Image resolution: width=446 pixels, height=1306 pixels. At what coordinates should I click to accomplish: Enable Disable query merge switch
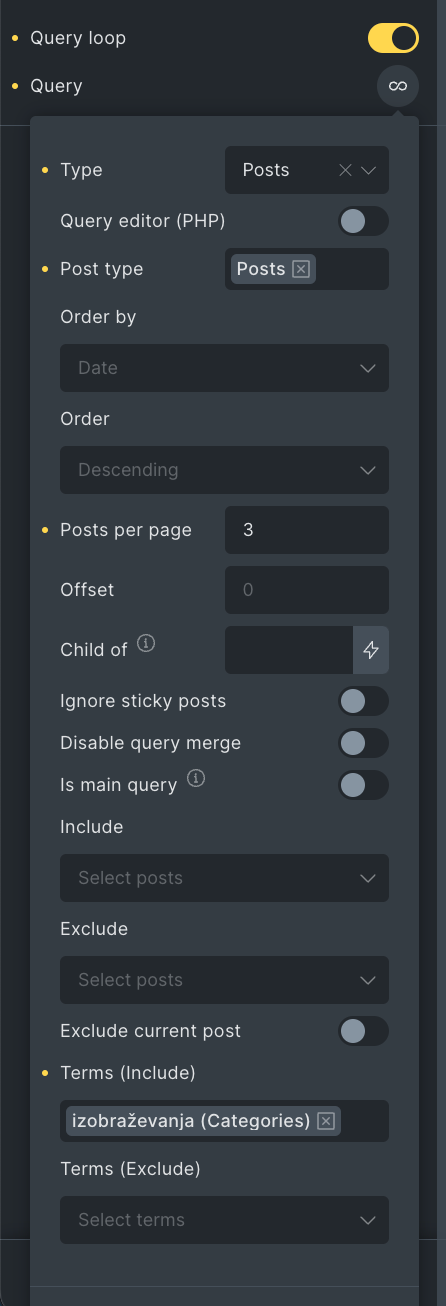(x=363, y=743)
